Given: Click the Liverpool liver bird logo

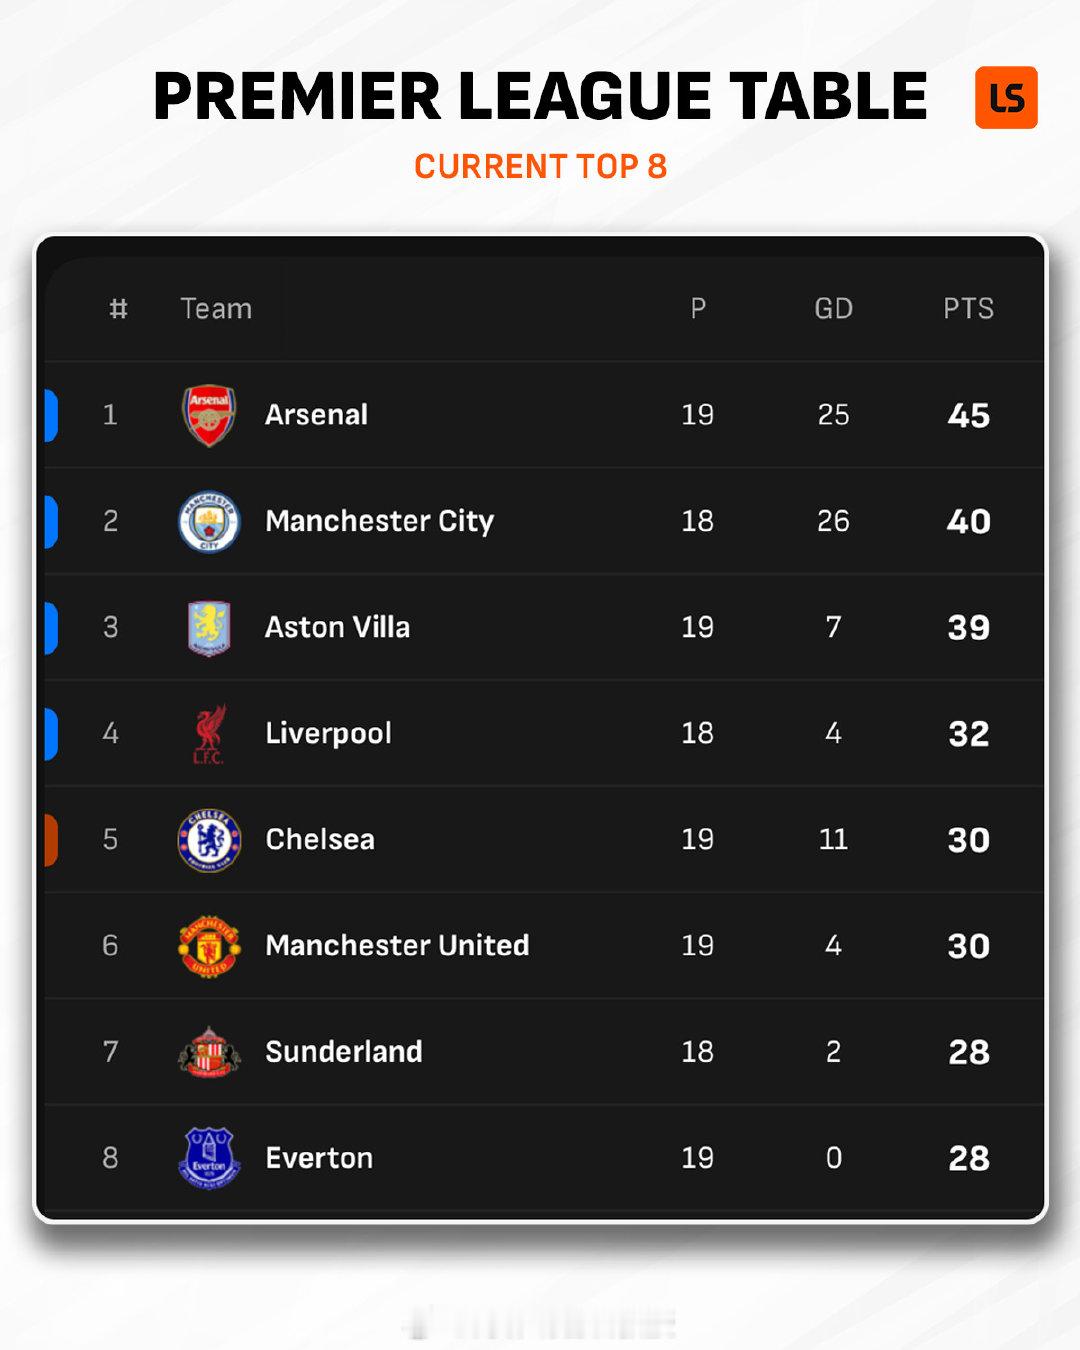Looking at the screenshot, I should coord(209,733).
